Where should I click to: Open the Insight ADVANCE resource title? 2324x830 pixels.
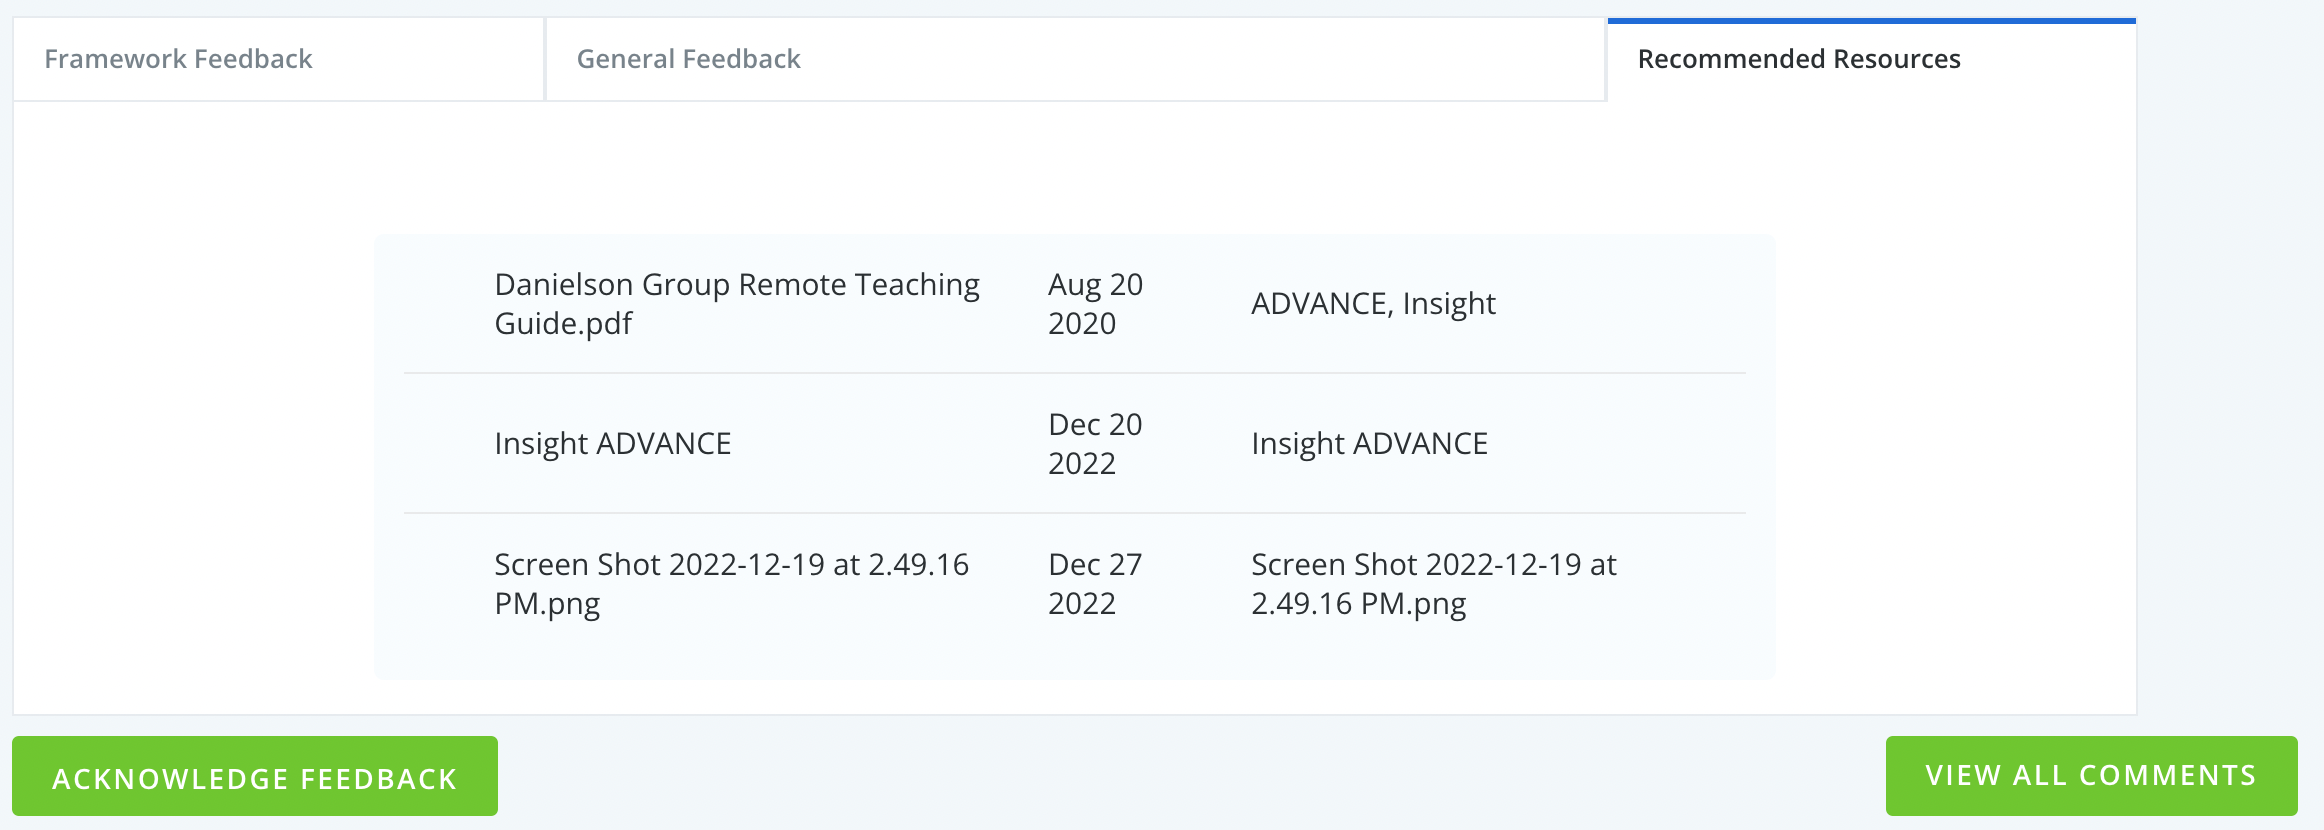click(612, 443)
